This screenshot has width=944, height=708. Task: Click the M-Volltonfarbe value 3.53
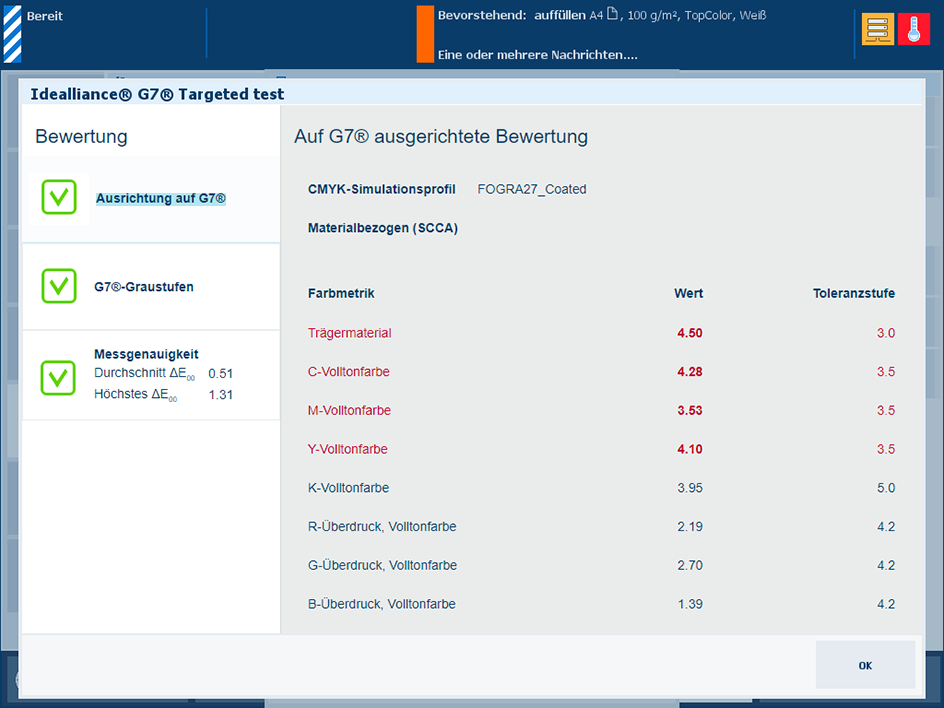point(689,411)
